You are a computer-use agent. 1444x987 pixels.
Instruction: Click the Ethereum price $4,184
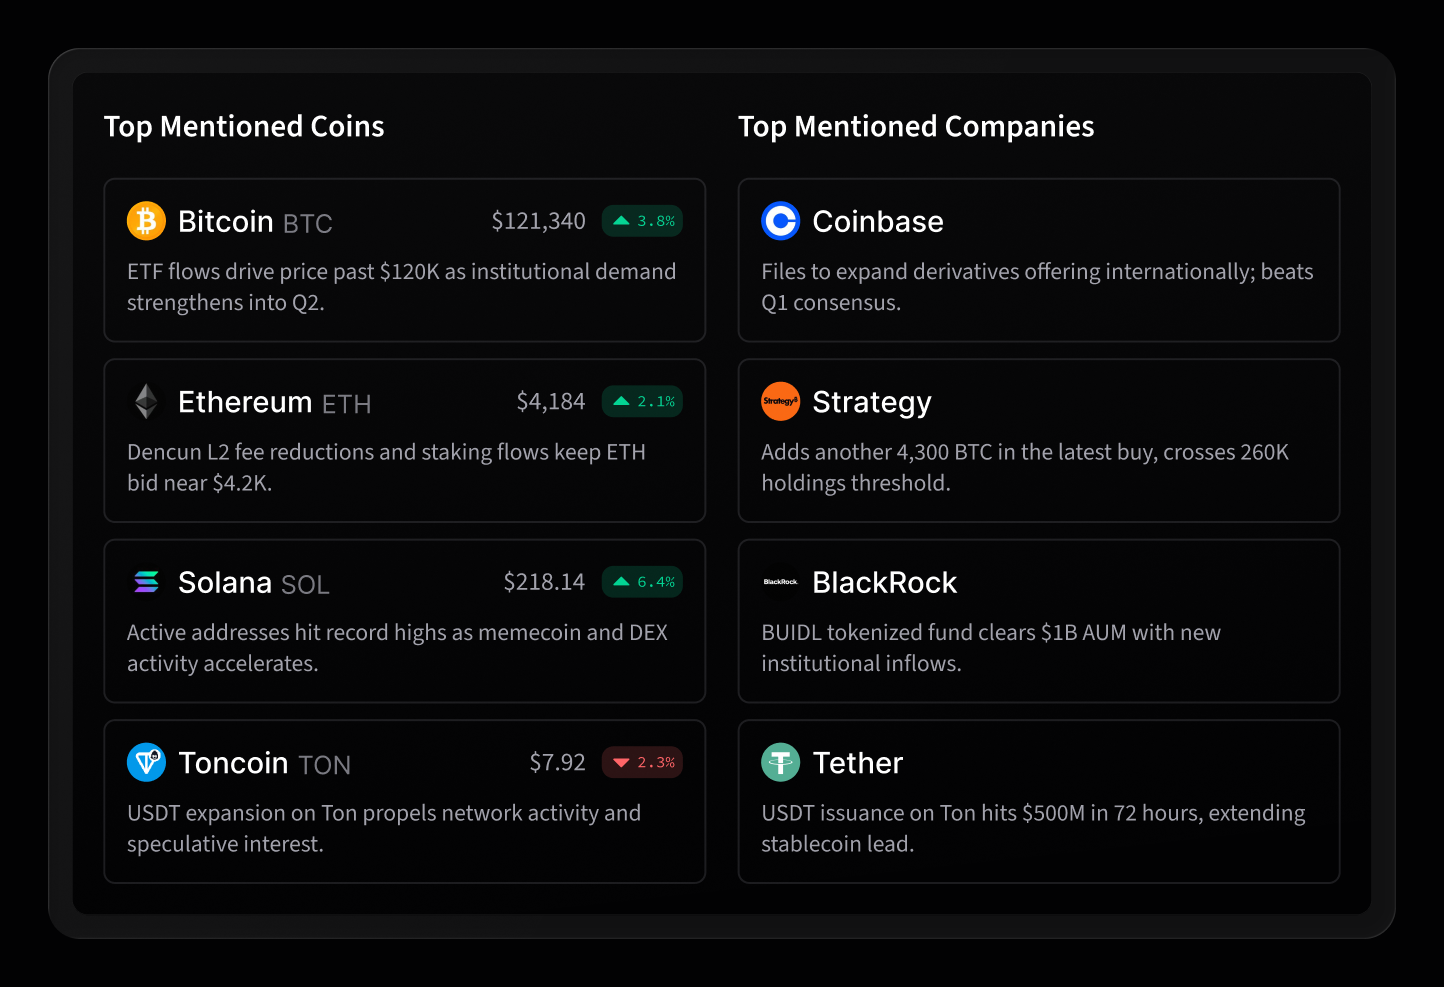(x=551, y=402)
